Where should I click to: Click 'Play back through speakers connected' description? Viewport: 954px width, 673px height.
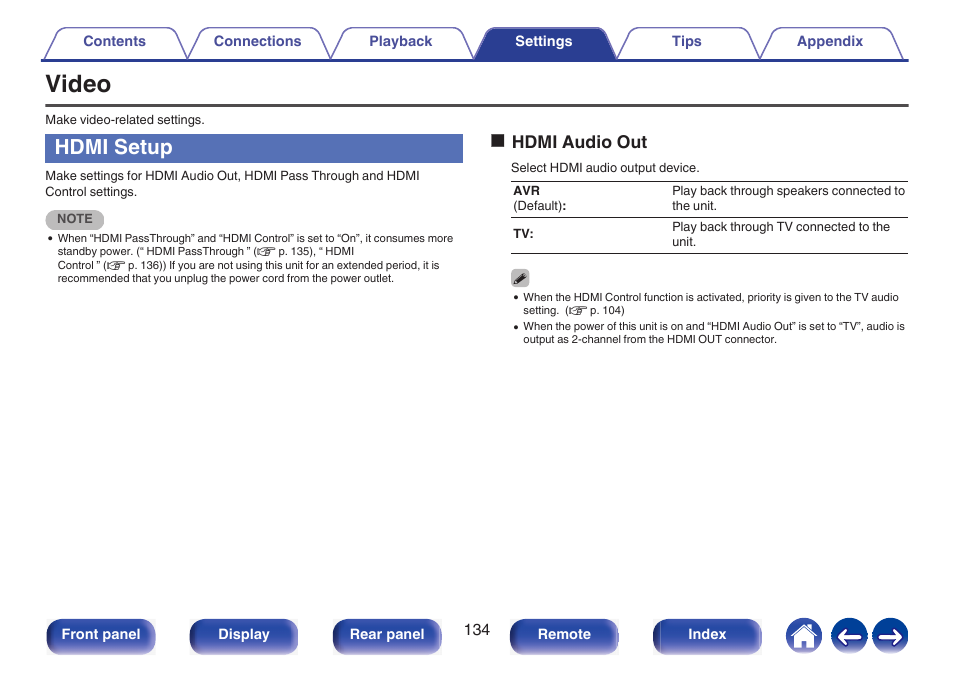coord(789,198)
